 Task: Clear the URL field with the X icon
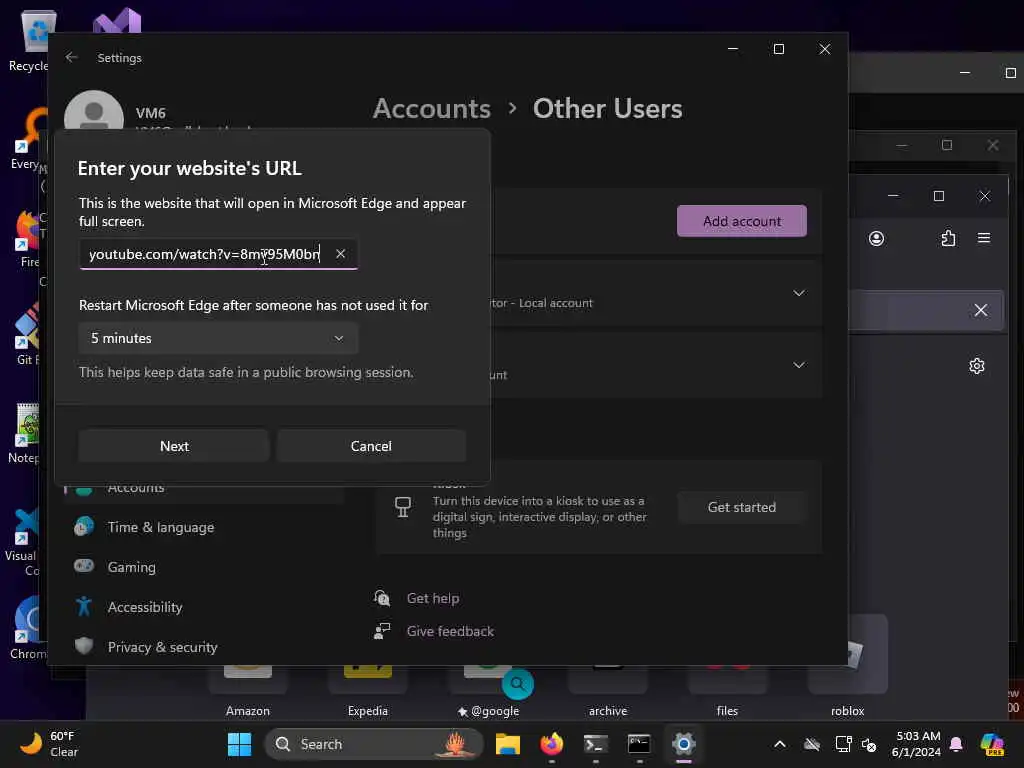340,254
